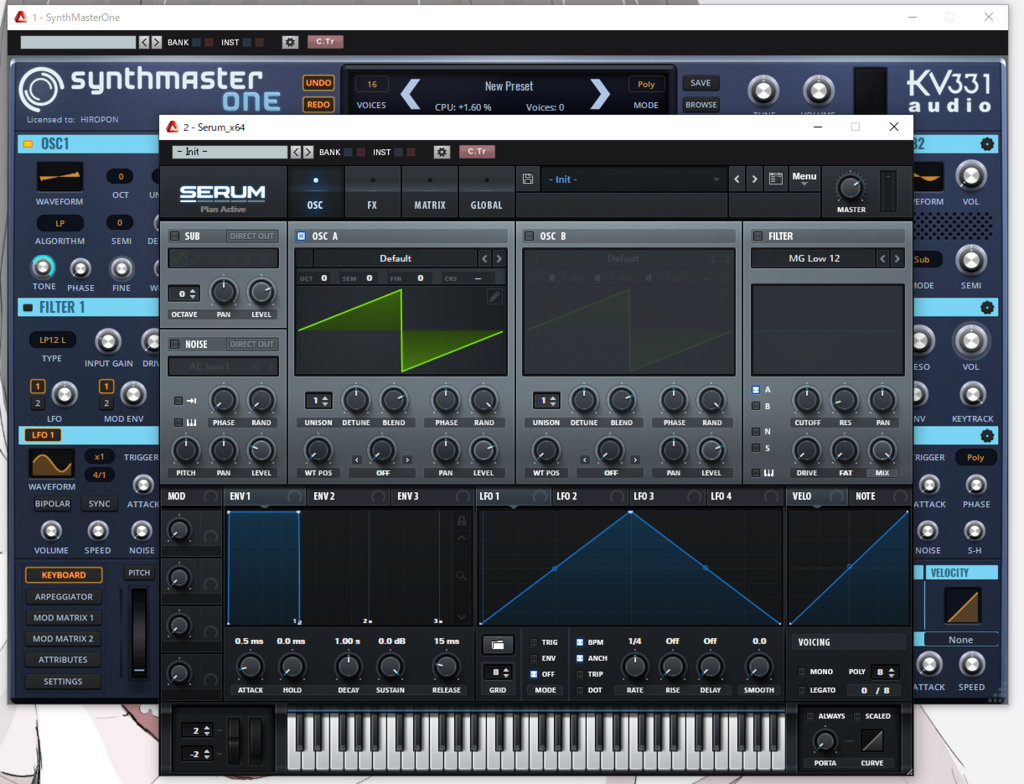Select previous filter type arrow
The image size is (1024, 784).
[x=883, y=259]
